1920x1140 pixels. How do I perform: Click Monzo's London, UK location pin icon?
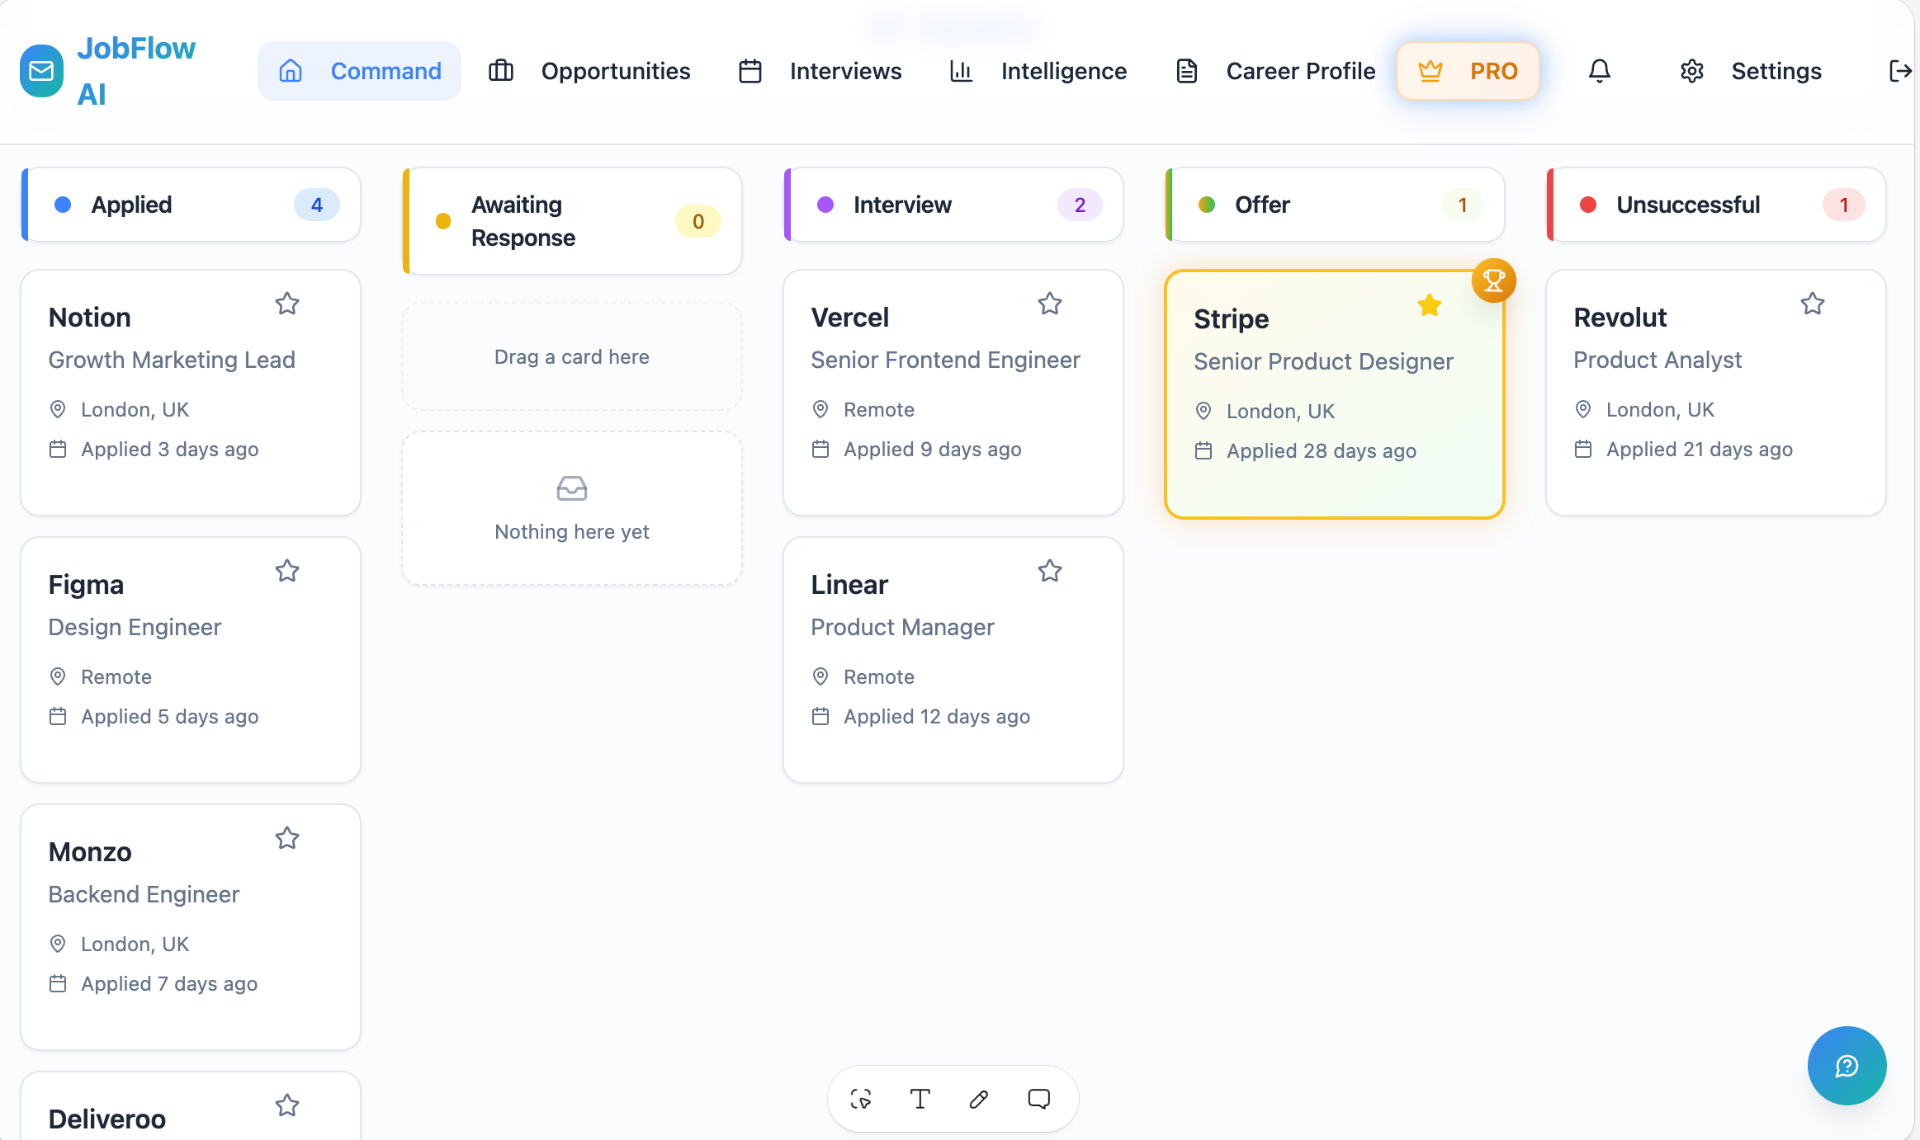point(58,943)
